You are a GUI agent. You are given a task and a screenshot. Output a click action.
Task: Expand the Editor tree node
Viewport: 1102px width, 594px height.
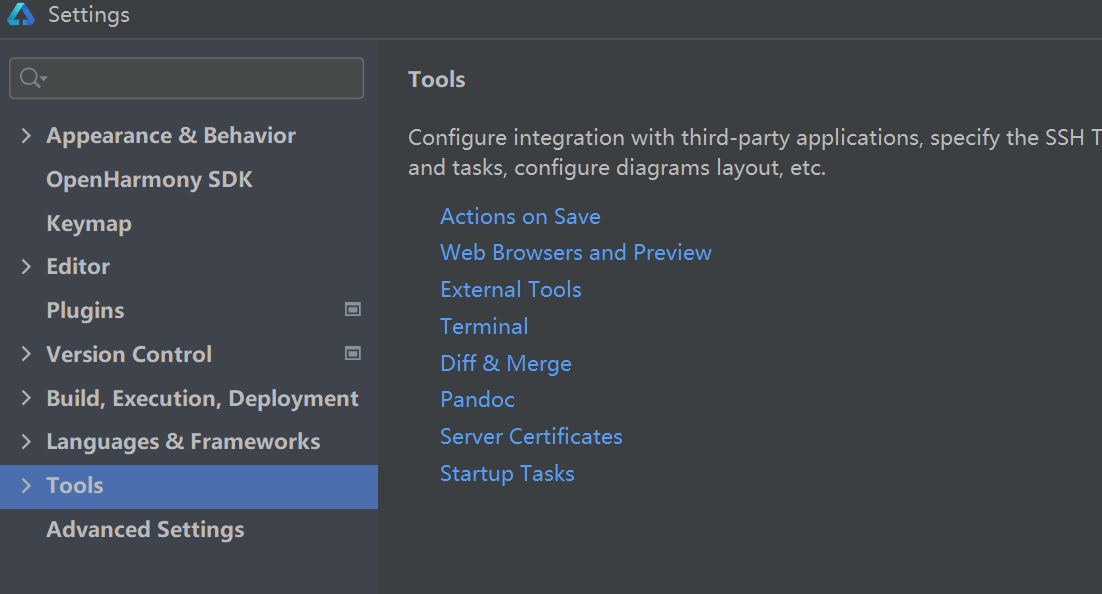pyautogui.click(x=26, y=266)
